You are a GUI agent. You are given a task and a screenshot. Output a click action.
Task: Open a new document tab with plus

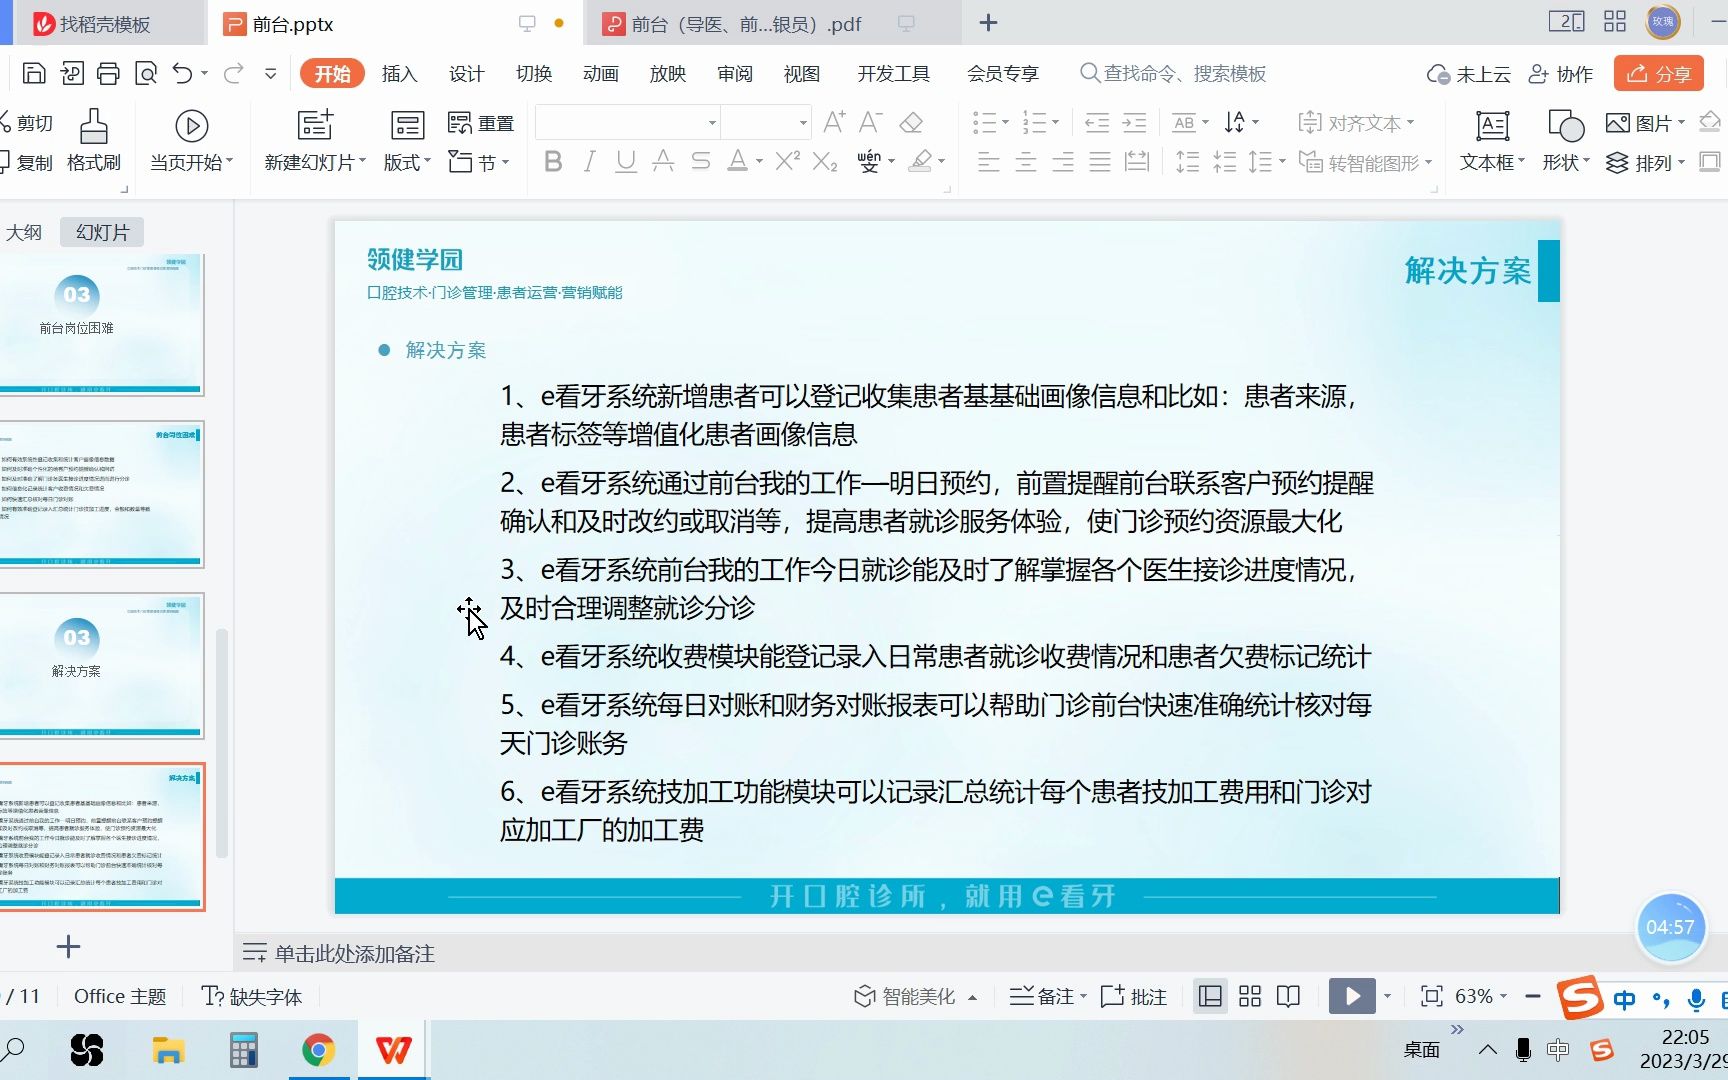coord(988,23)
